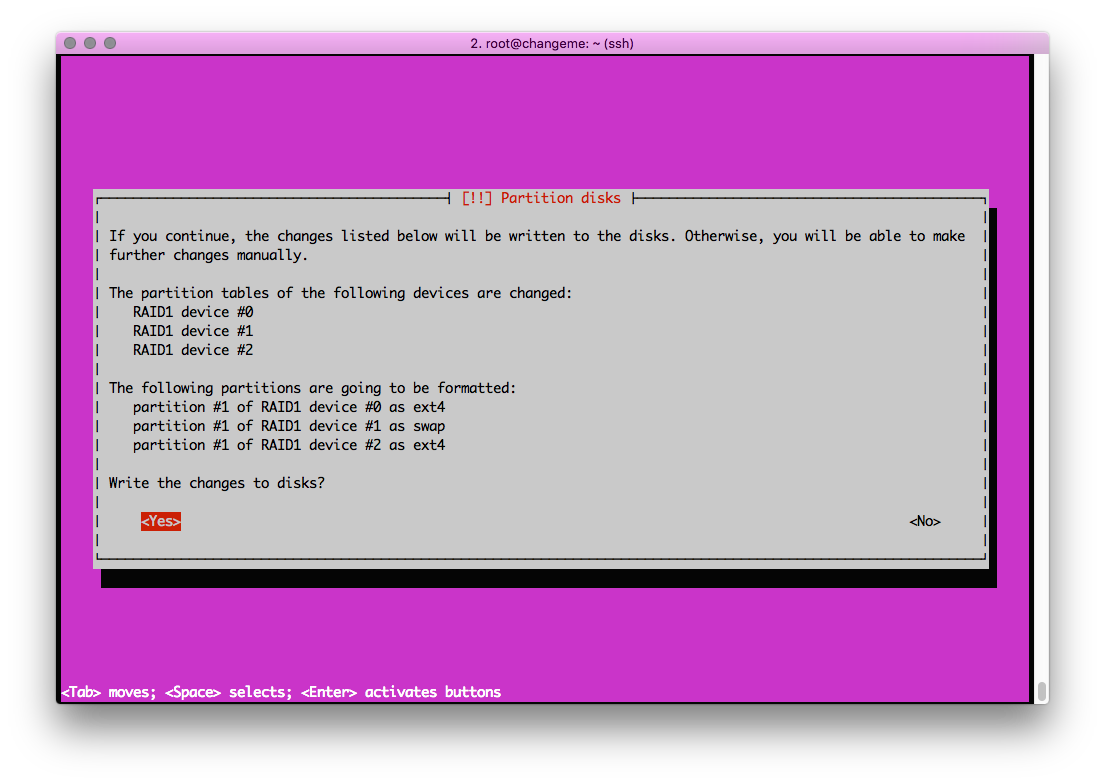Click the RAID1 device #1 line

coord(193,331)
